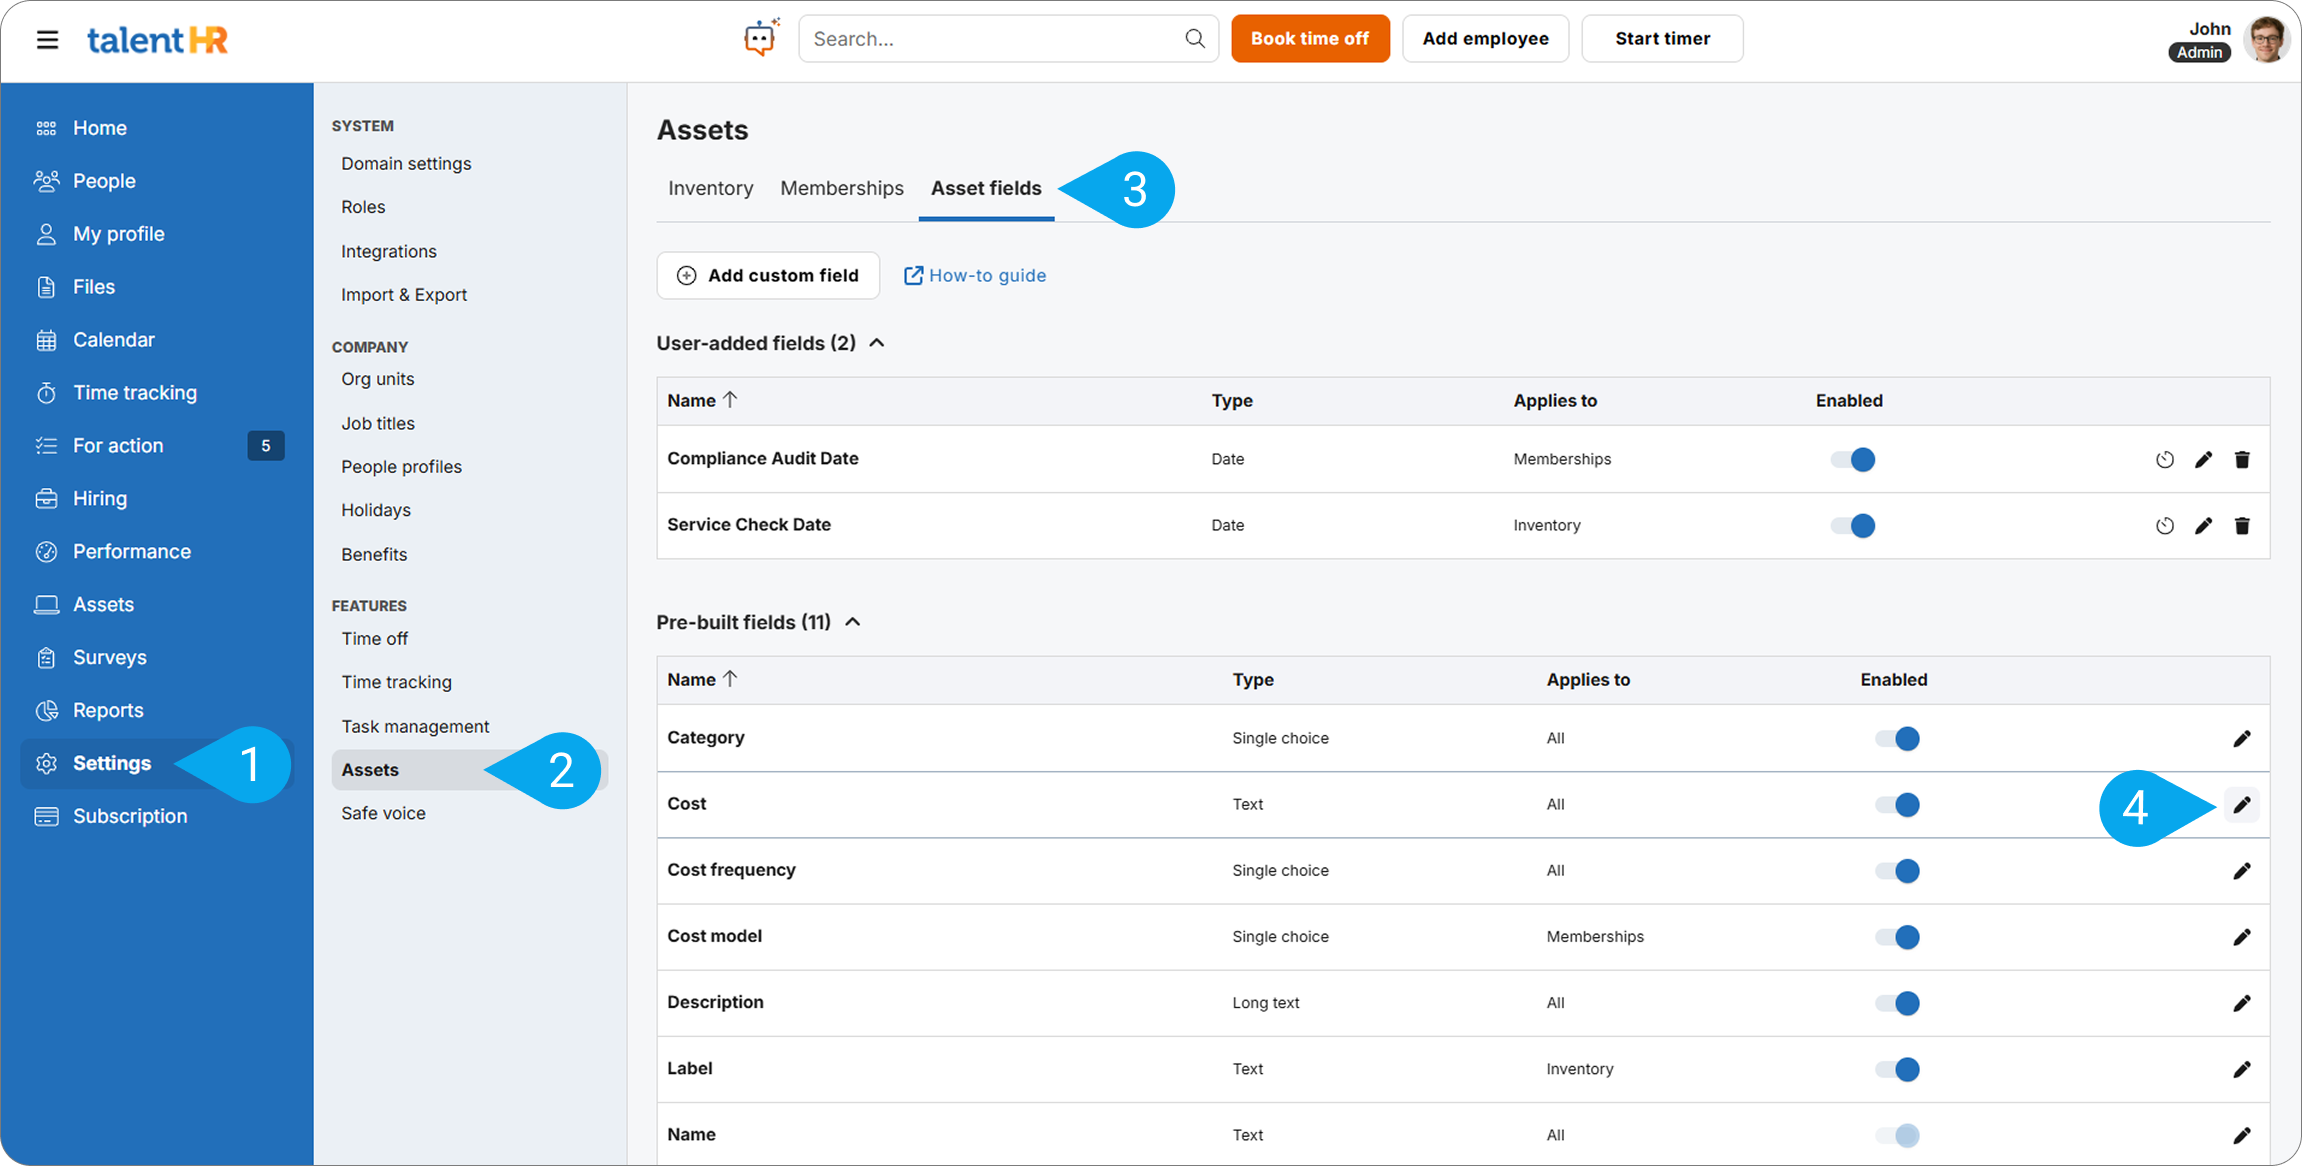Image resolution: width=2302 pixels, height=1166 pixels.
Task: Collapse the User-added fields section
Action: point(877,343)
